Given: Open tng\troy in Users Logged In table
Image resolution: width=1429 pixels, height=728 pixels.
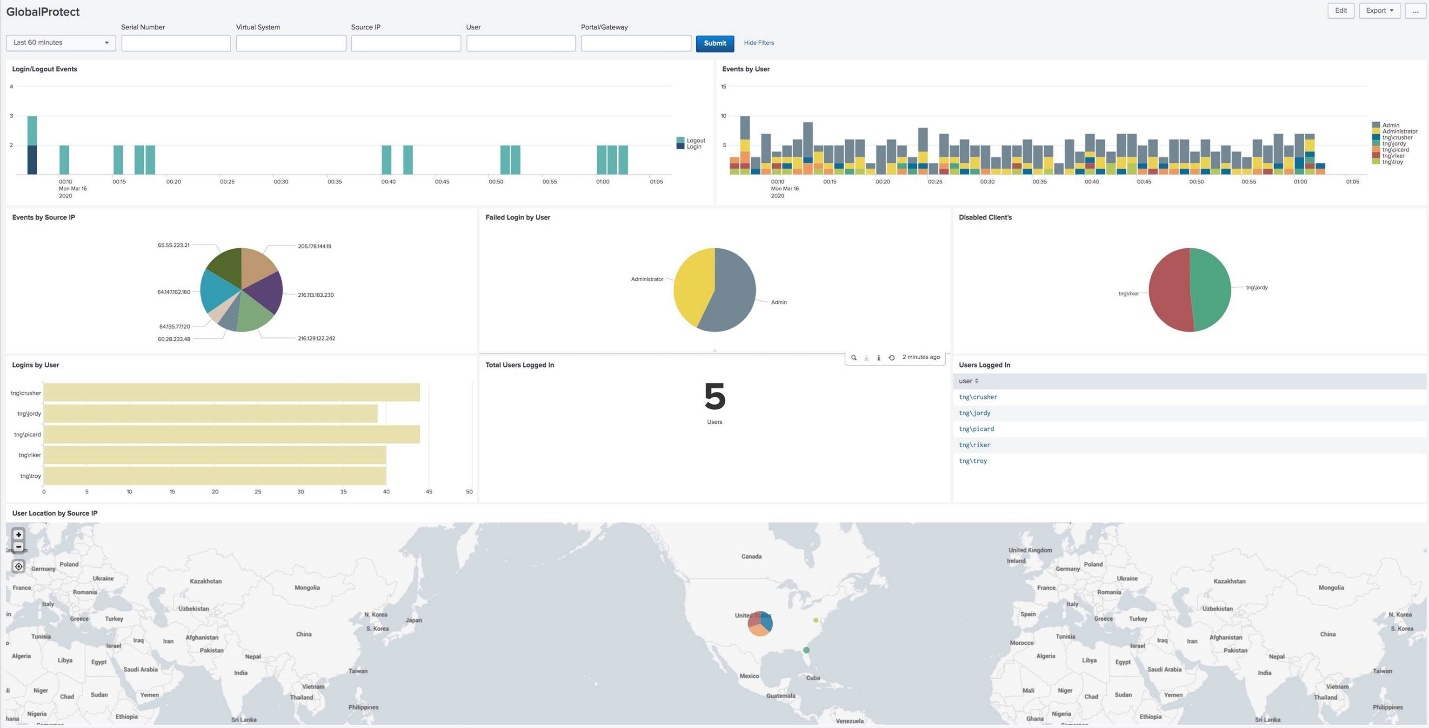Looking at the screenshot, I should coord(973,461).
